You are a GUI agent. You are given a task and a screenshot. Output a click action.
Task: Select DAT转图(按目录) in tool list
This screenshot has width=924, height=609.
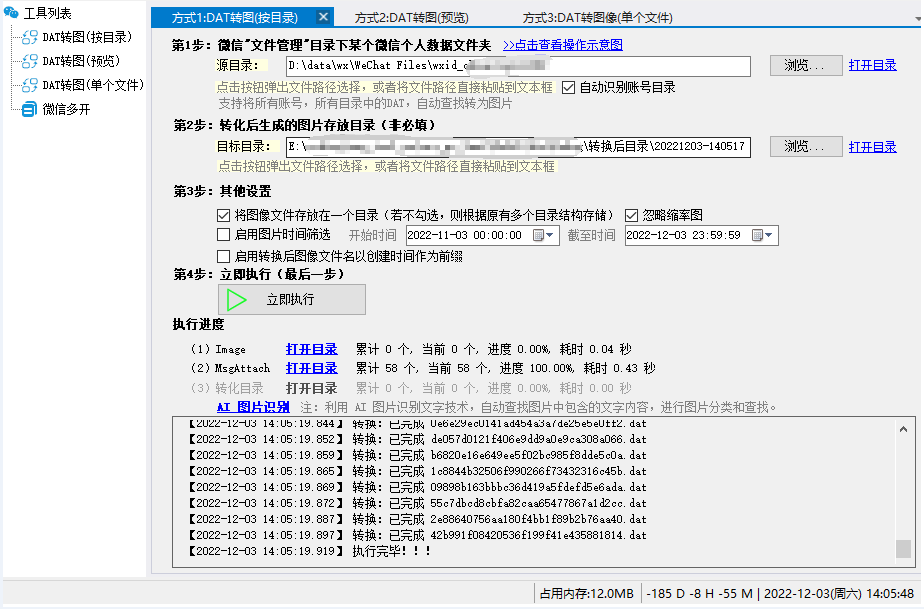[87, 37]
